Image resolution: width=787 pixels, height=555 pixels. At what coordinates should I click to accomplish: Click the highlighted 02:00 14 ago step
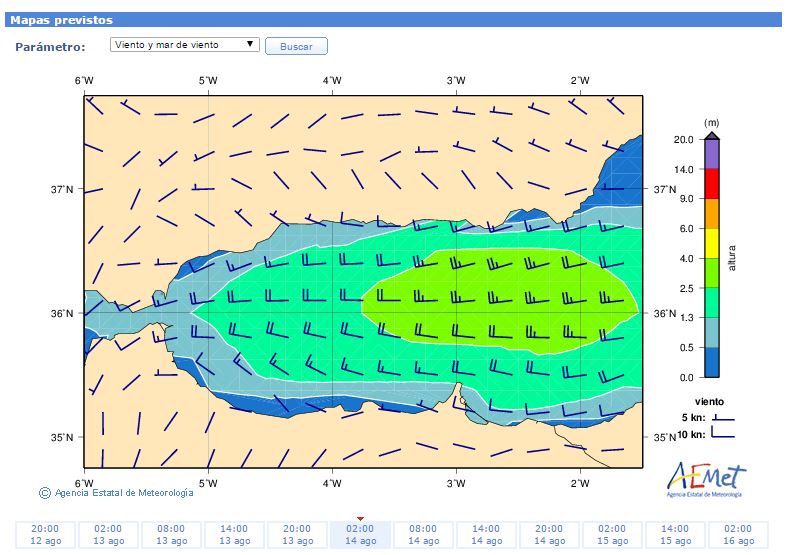(x=360, y=535)
